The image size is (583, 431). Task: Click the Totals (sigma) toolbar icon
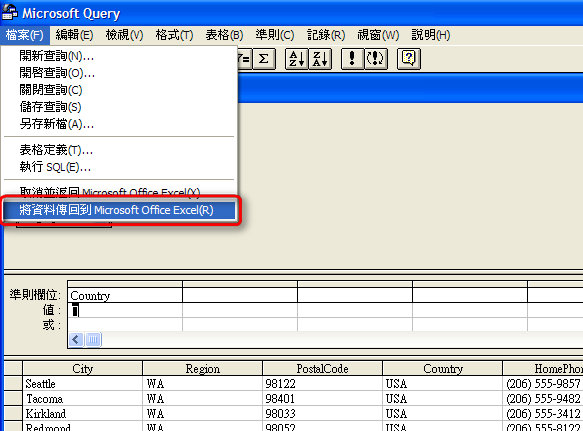(x=264, y=59)
